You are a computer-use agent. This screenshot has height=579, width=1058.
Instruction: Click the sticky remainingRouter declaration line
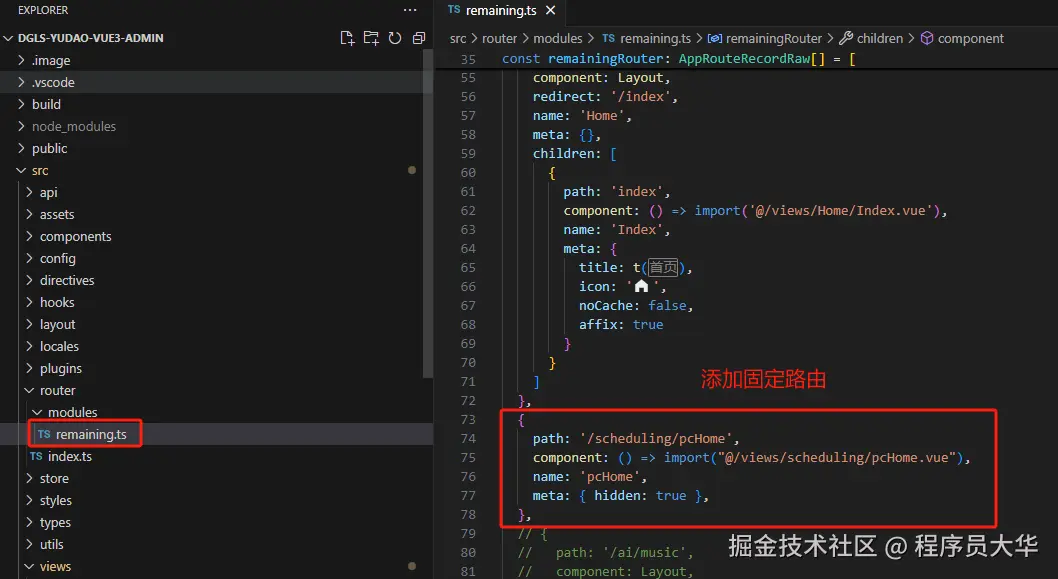coord(679,59)
